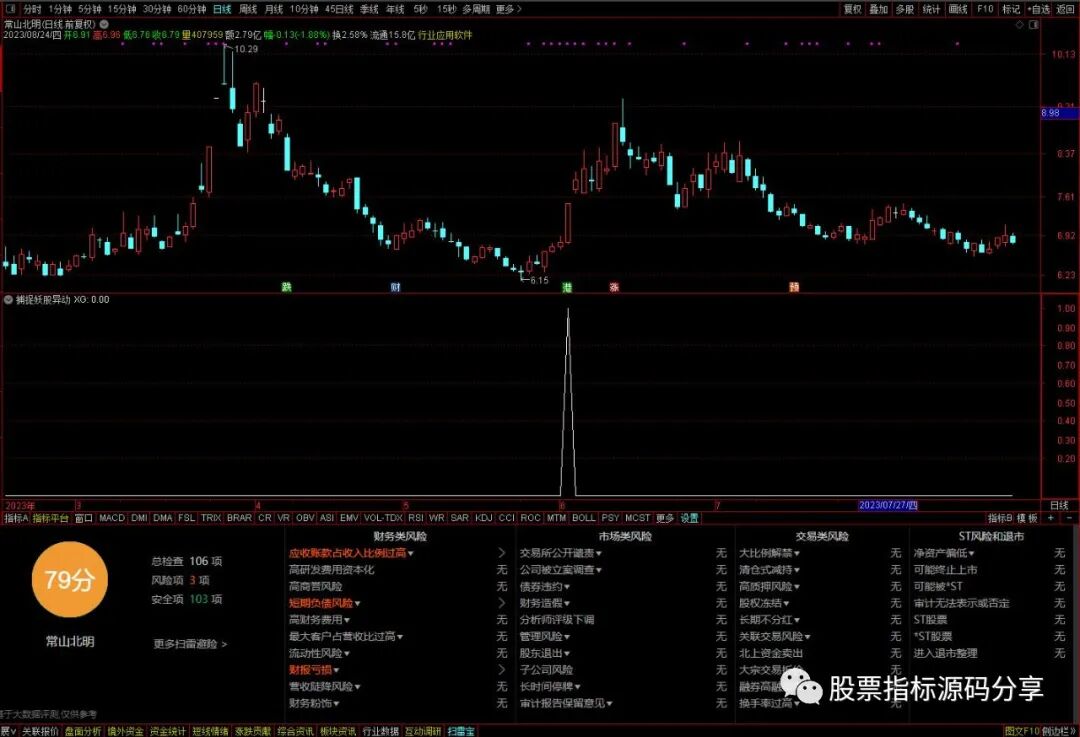Click the 返回 button
The width and height of the screenshot is (1080, 737).
point(1064,9)
